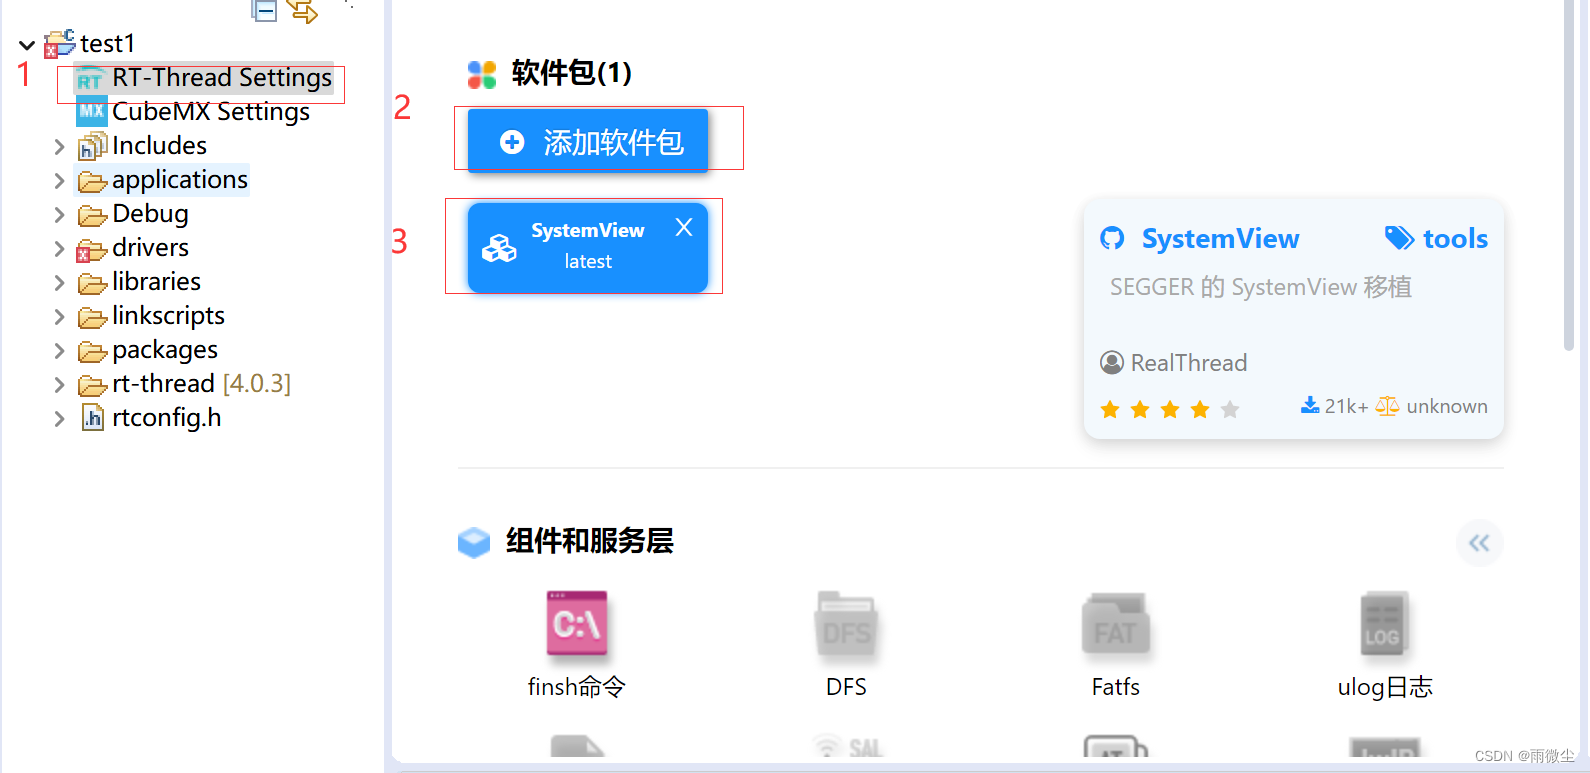Click the RealThread user avatar icon

[x=1112, y=362]
